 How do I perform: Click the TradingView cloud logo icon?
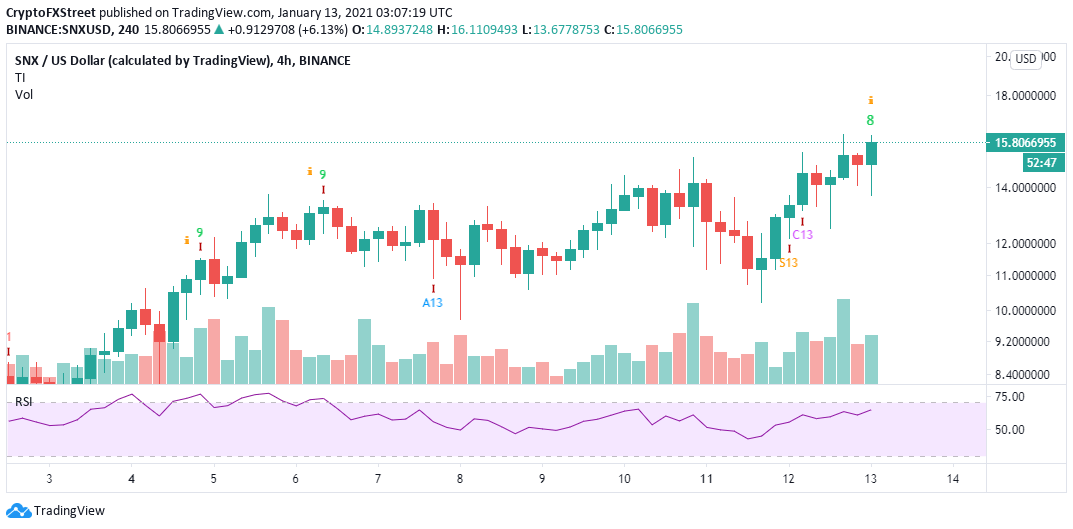click(x=17, y=511)
